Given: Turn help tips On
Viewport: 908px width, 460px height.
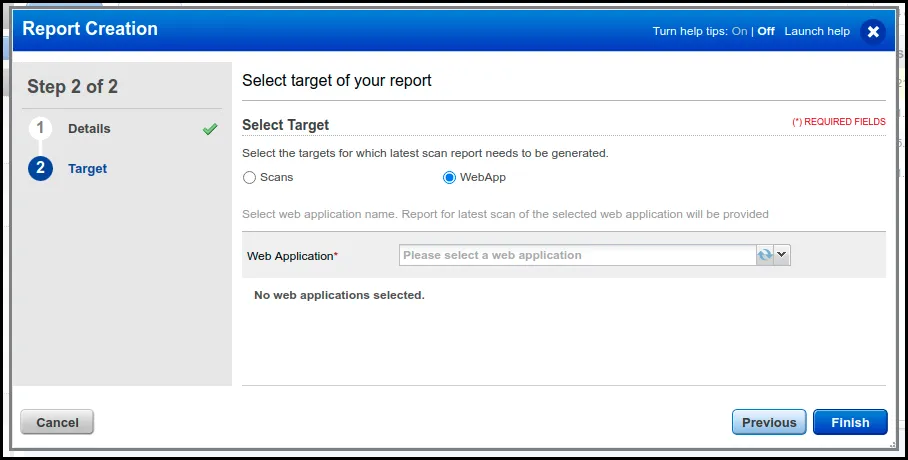Looking at the screenshot, I should [739, 31].
